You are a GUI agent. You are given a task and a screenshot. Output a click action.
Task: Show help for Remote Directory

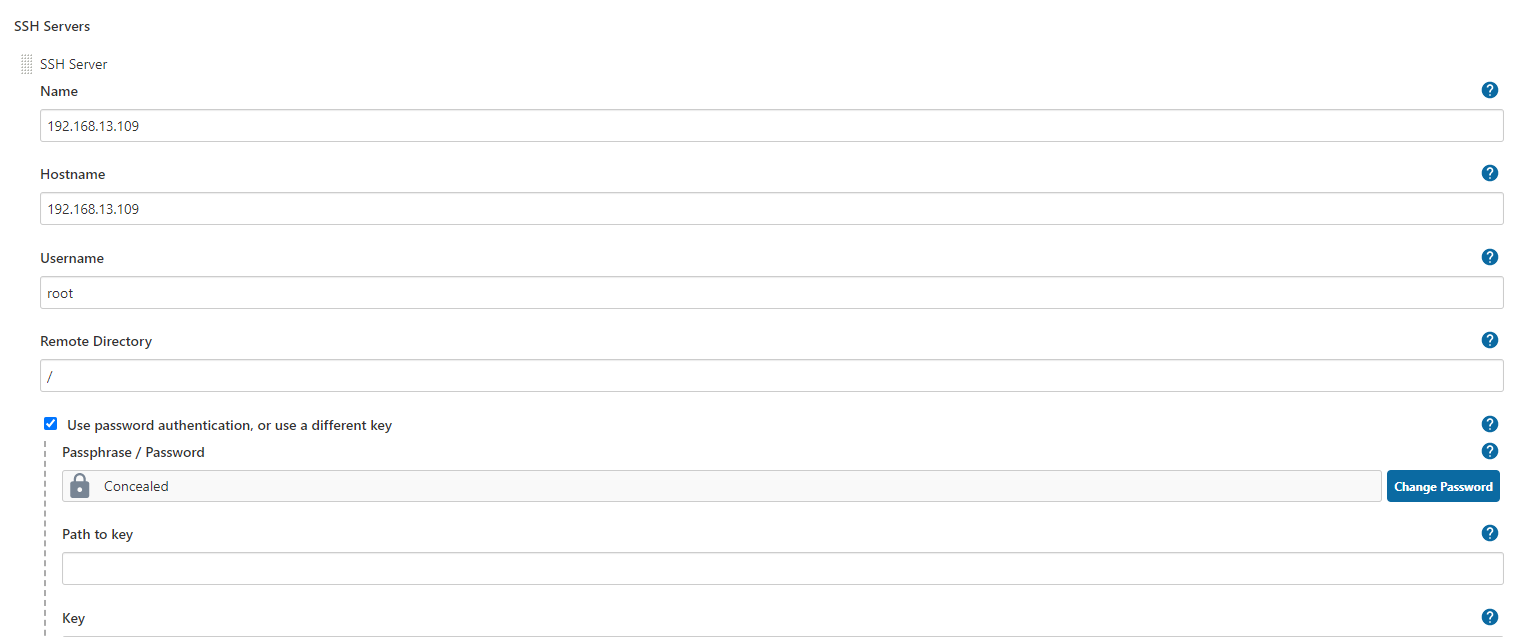(1489, 340)
